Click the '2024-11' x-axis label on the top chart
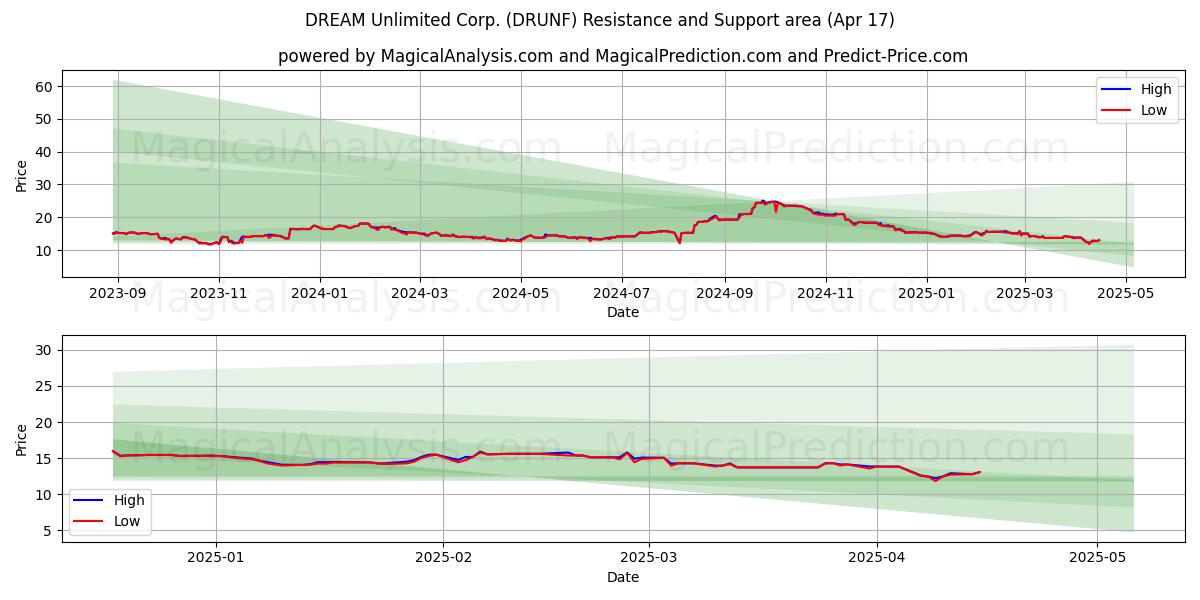Screen dimensions: 1200x600 825,294
